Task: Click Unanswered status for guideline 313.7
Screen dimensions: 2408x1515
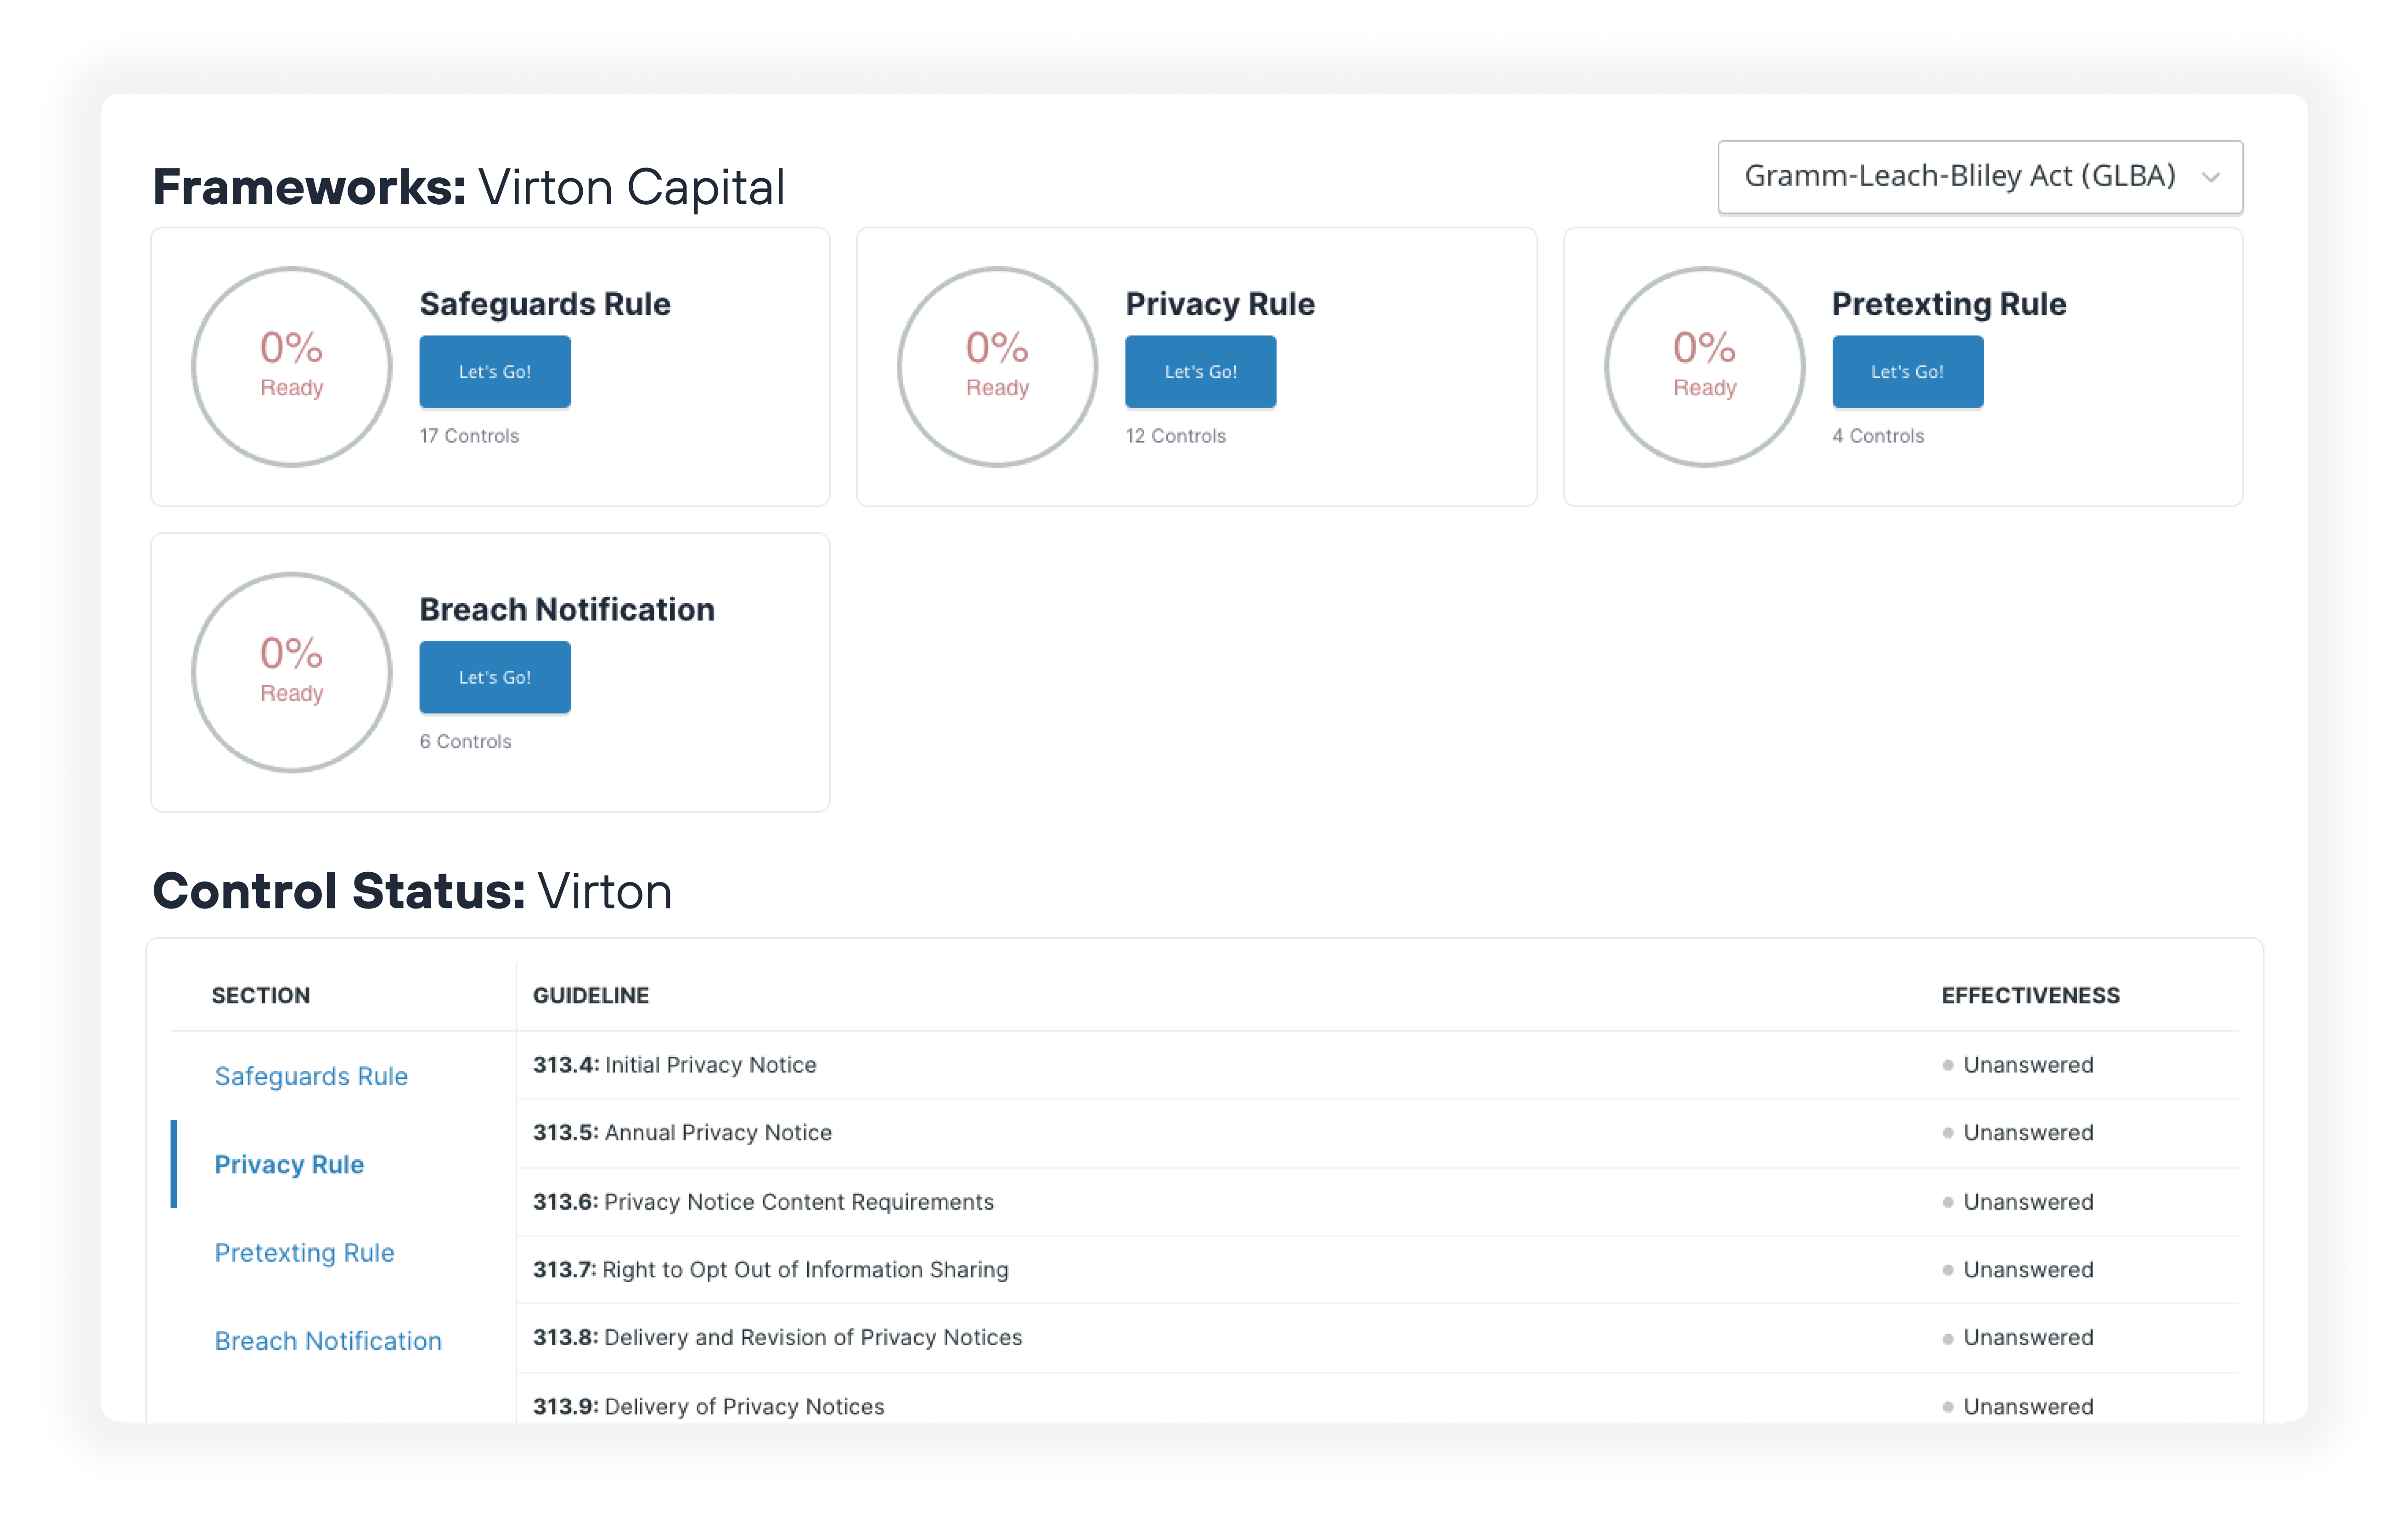Action: [2018, 1270]
